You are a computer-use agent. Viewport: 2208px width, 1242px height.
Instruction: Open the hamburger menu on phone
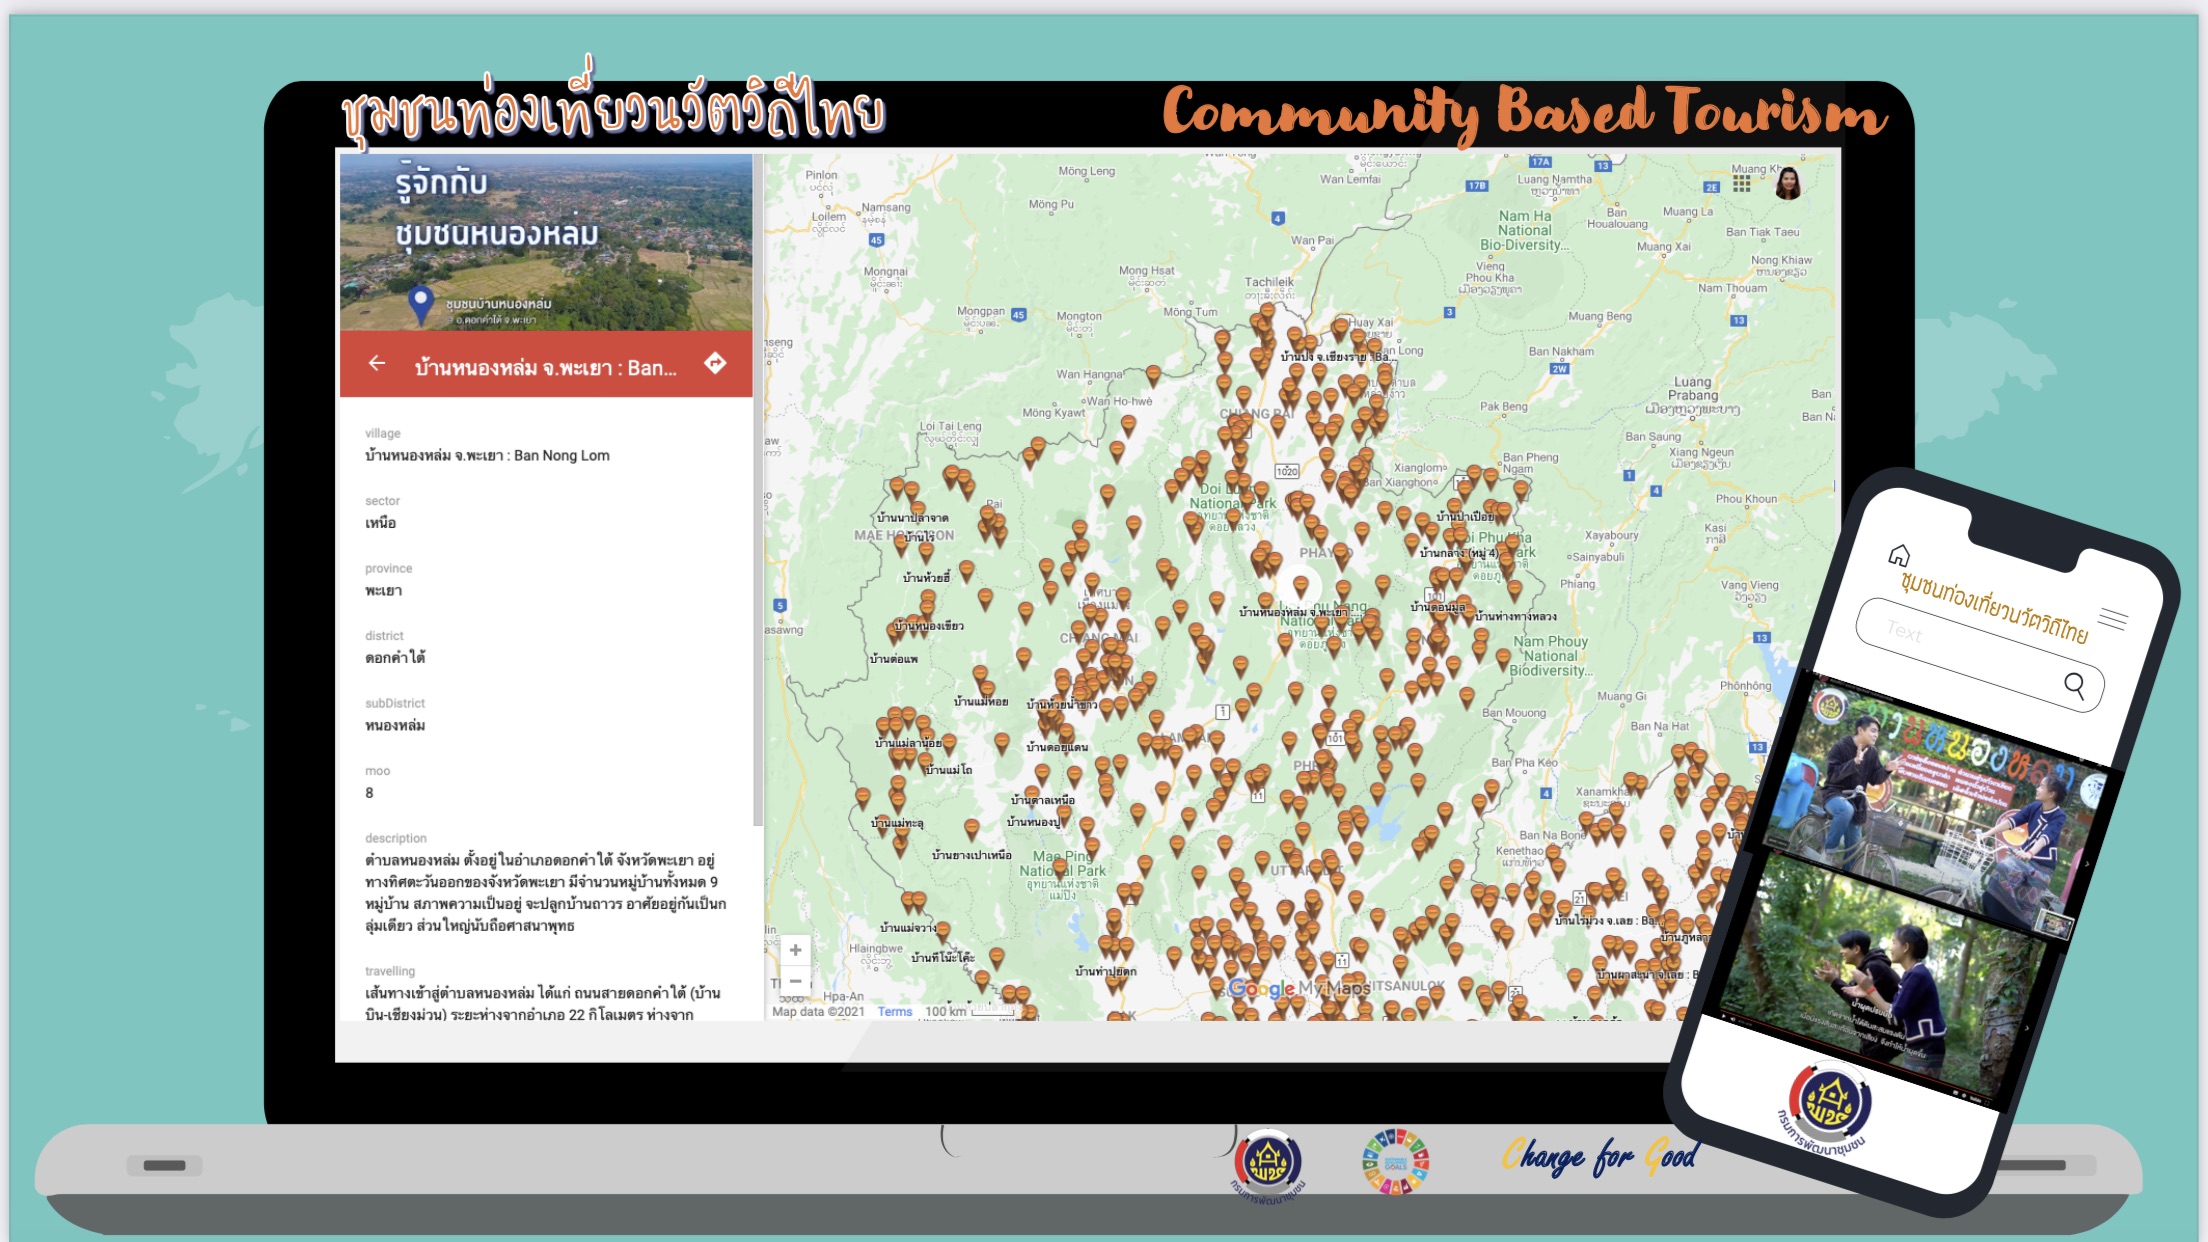2112,619
